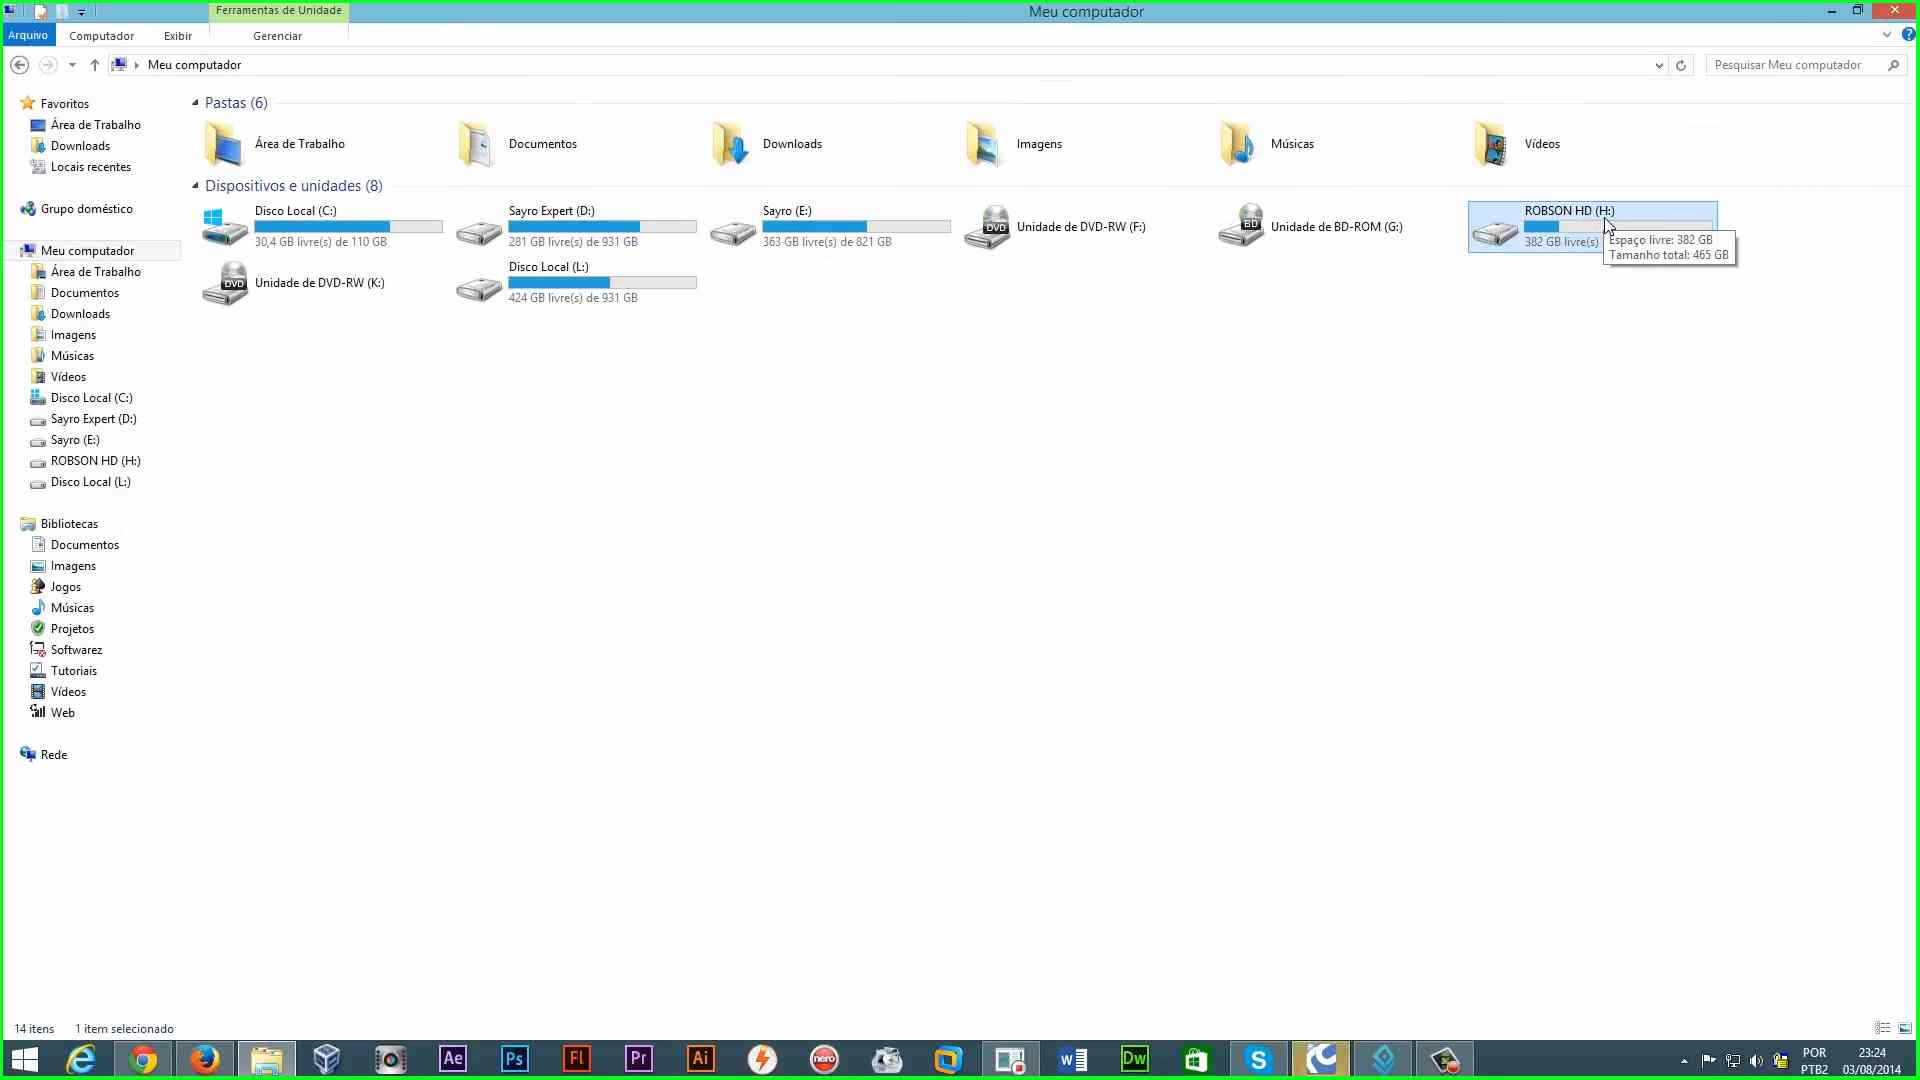Select Favoritos in the navigation pane
Viewport: 1920px width, 1080px height.
64,104
